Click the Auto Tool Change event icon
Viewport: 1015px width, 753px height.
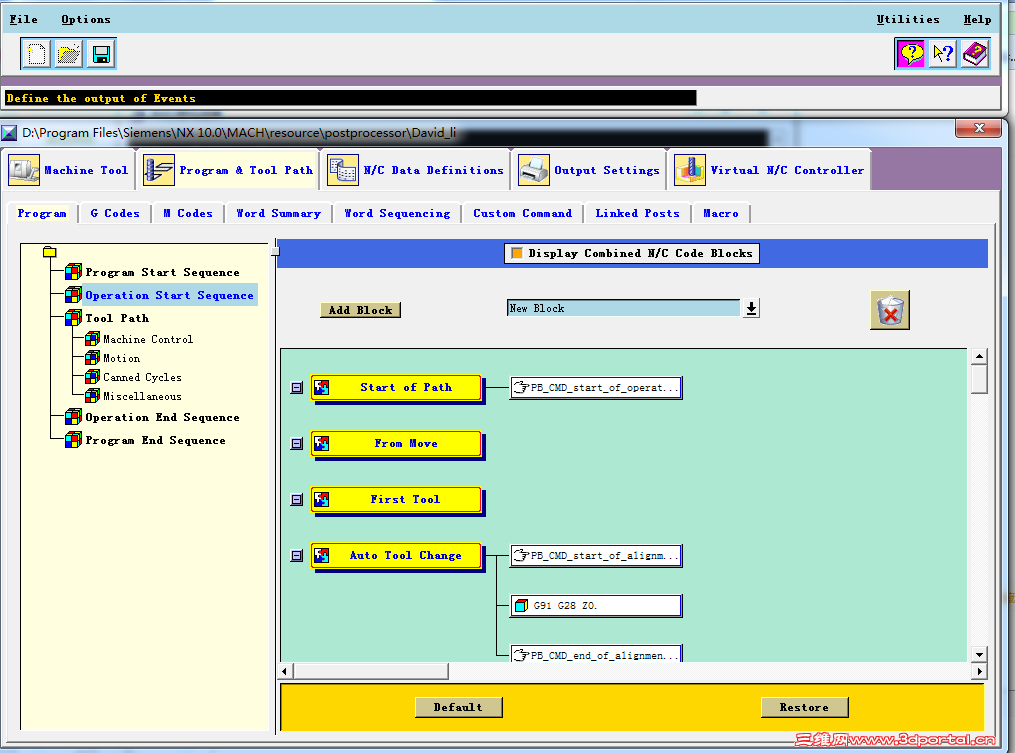[322, 556]
